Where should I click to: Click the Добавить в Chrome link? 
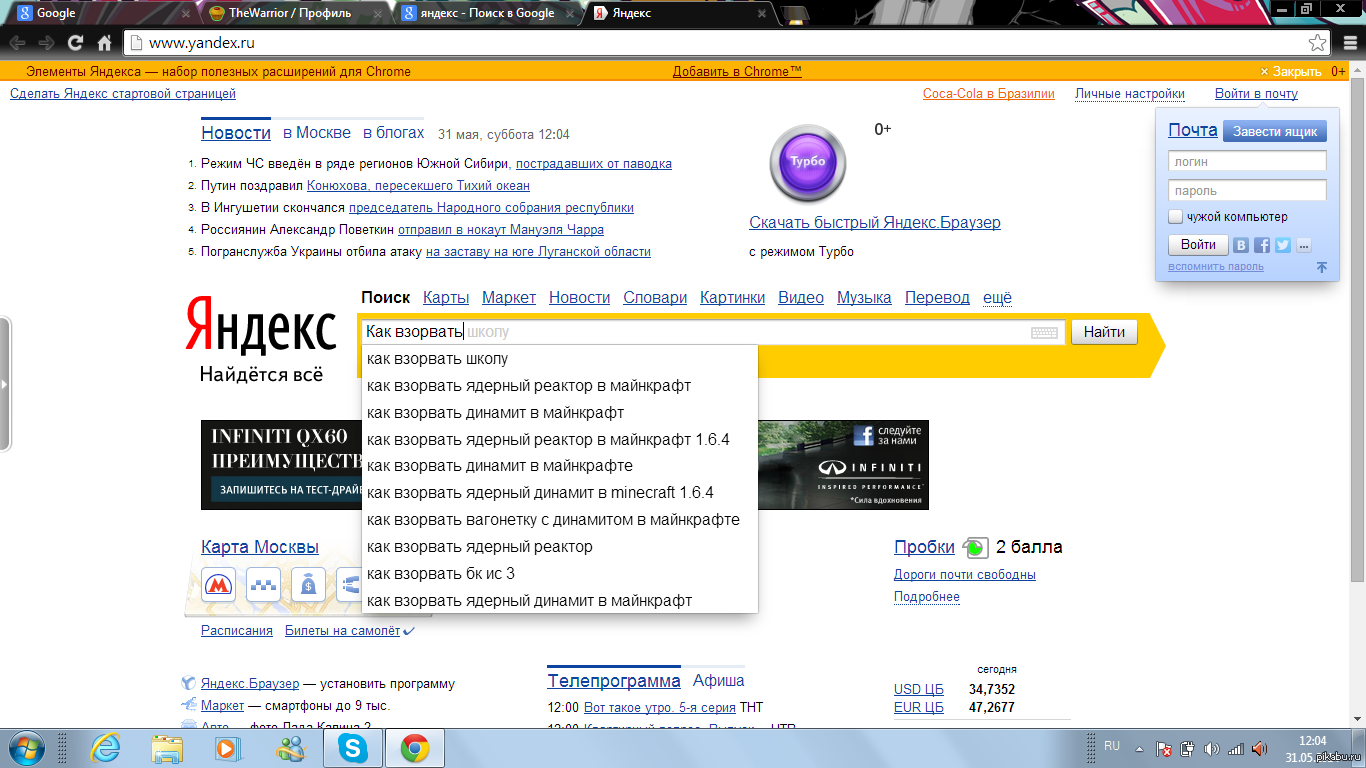(x=737, y=71)
